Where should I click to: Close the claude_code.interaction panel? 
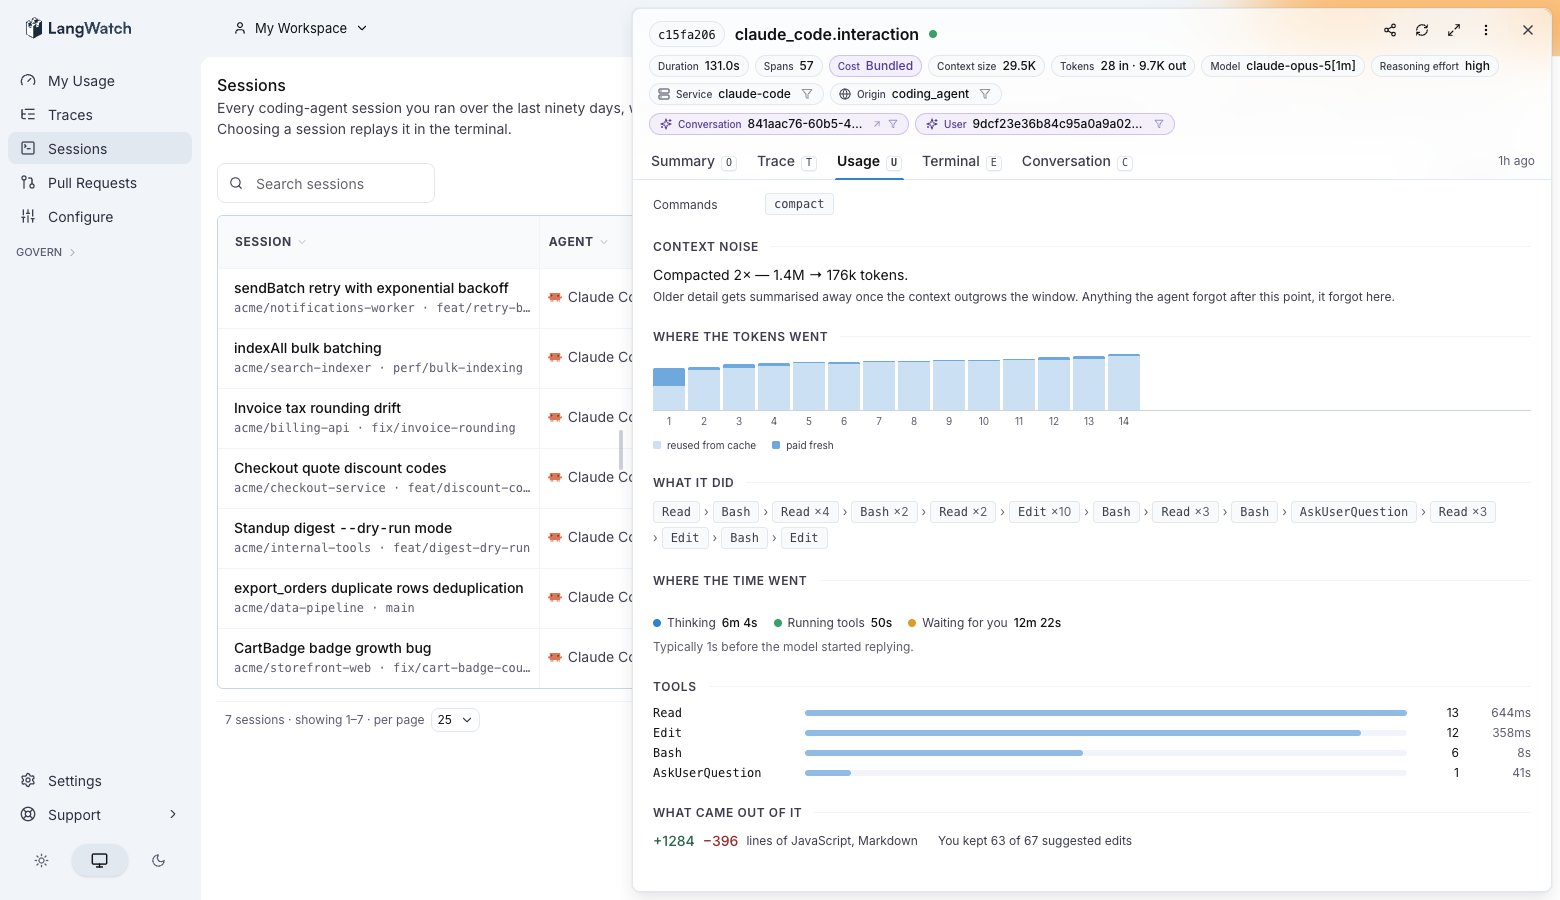1528,30
